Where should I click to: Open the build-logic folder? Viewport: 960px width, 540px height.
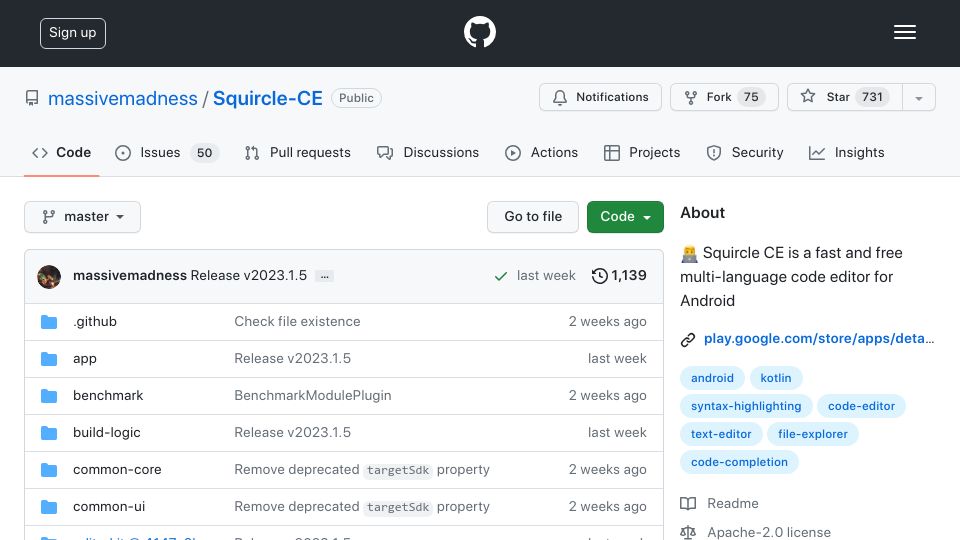pos(107,433)
